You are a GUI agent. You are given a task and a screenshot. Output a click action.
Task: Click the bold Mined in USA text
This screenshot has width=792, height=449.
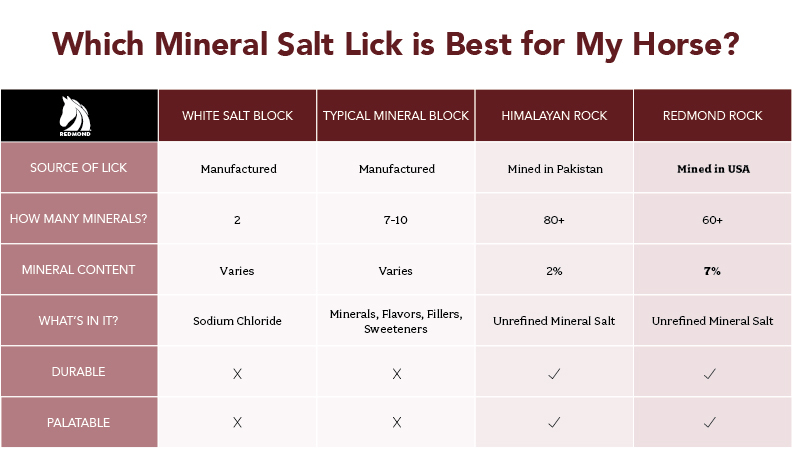coord(713,169)
